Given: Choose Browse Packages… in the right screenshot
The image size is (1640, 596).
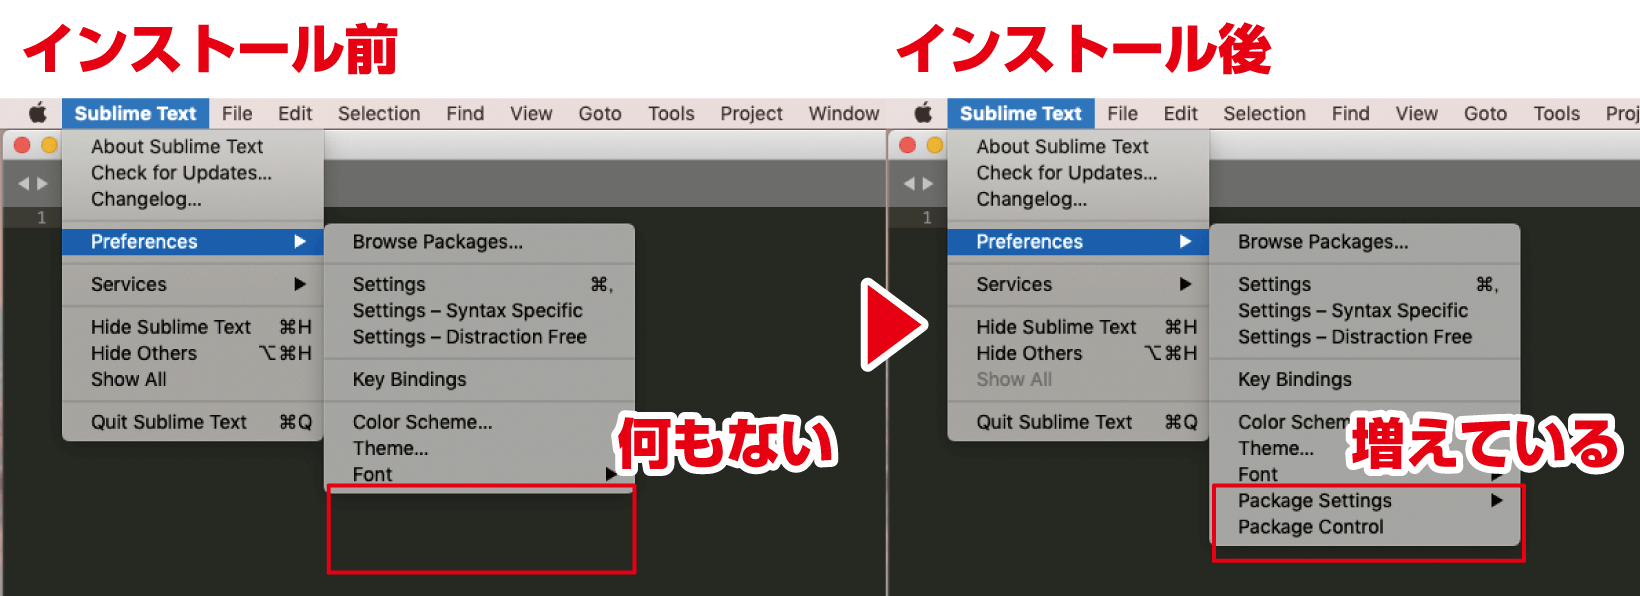Looking at the screenshot, I should (x=1322, y=242).
